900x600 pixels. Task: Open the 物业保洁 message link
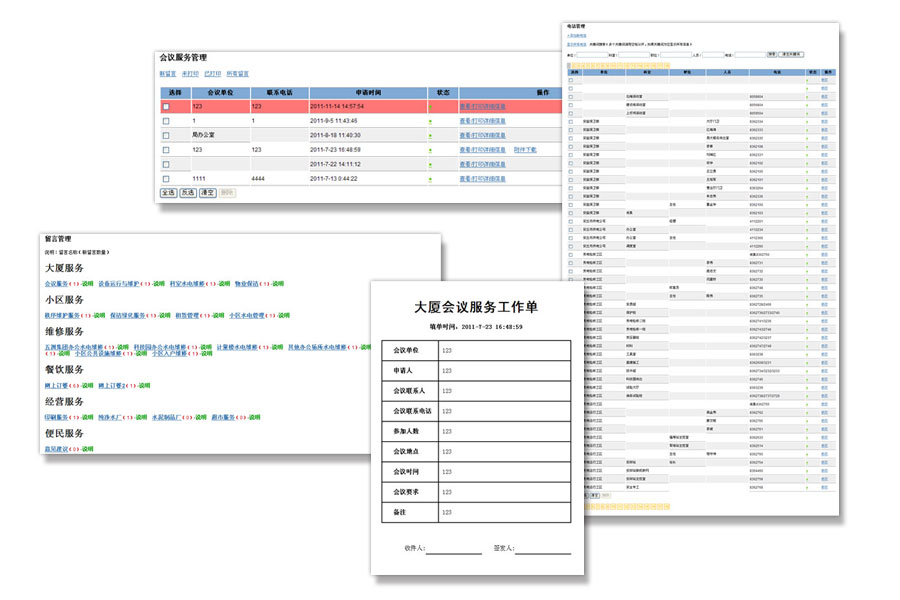[x=247, y=284]
